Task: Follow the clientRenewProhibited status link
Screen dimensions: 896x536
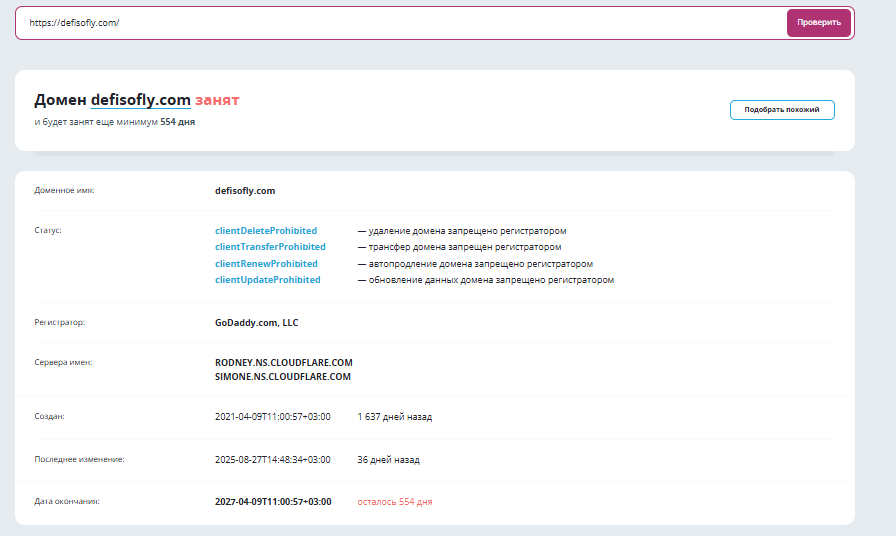Action: (x=267, y=264)
